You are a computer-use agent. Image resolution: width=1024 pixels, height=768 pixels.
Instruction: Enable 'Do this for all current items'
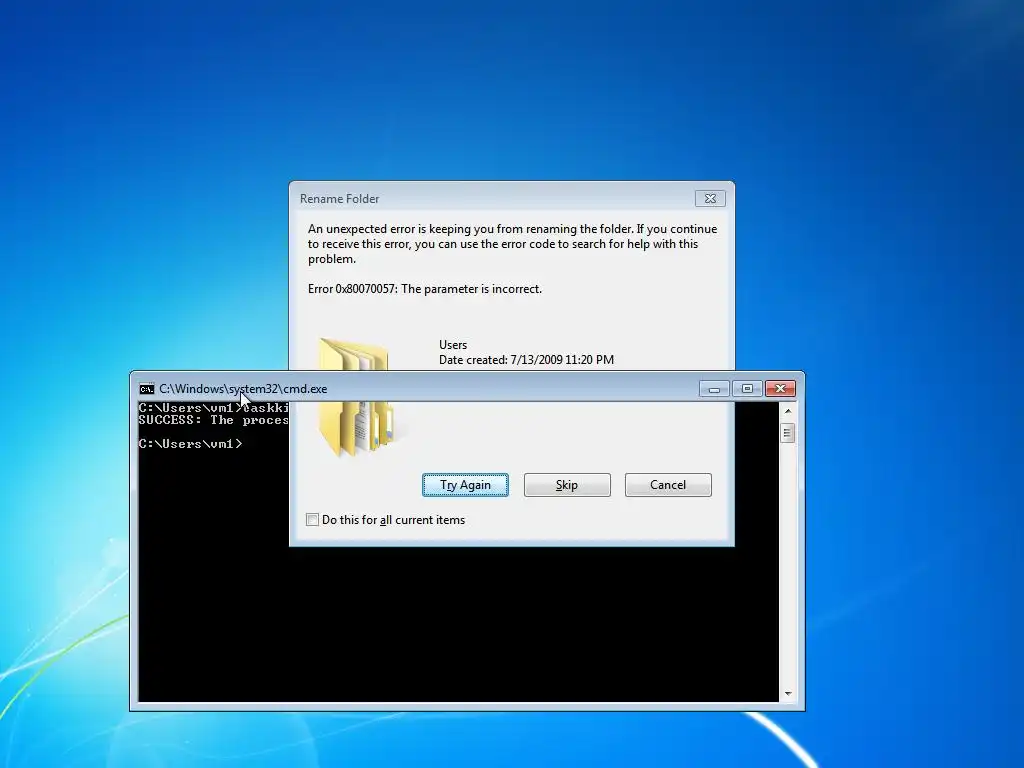click(312, 520)
